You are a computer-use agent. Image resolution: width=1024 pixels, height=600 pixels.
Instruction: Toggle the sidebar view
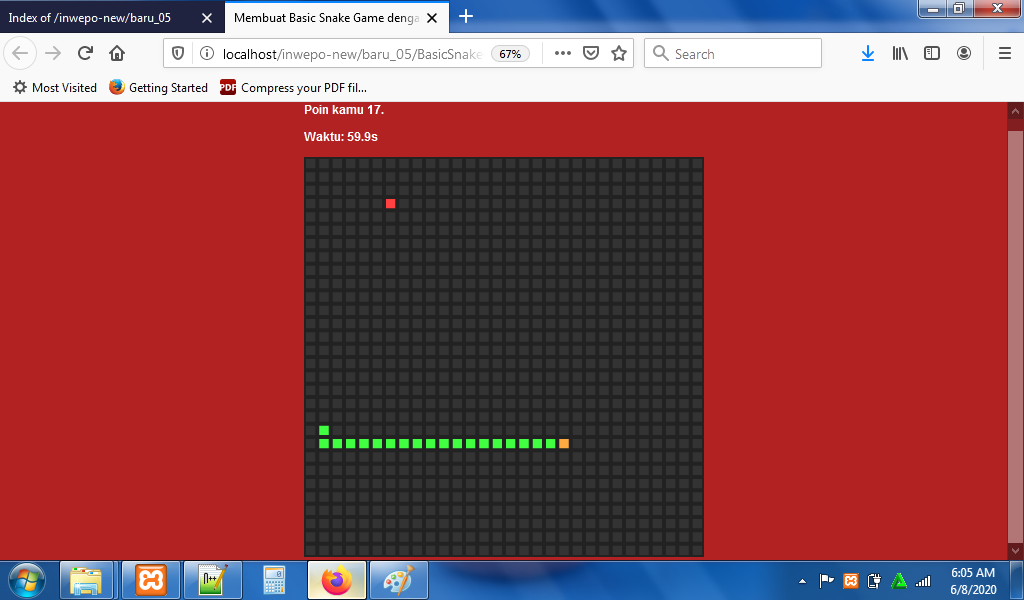[x=932, y=54]
